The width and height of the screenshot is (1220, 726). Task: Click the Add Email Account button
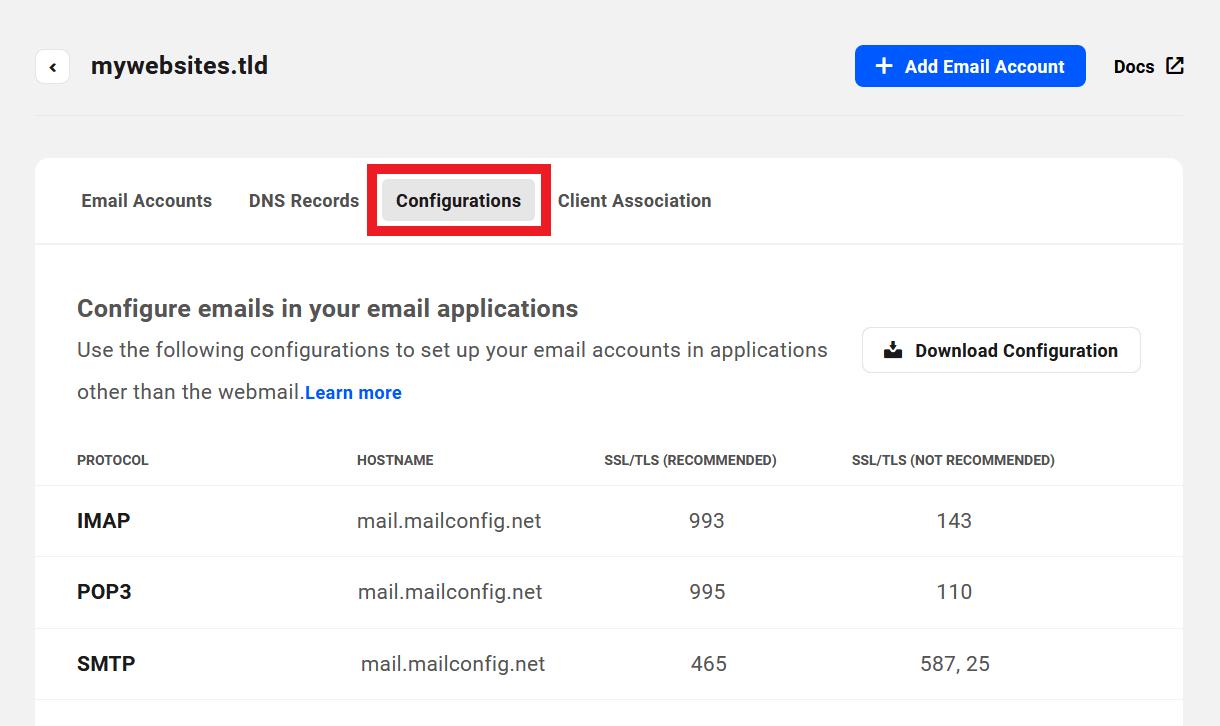tap(969, 66)
